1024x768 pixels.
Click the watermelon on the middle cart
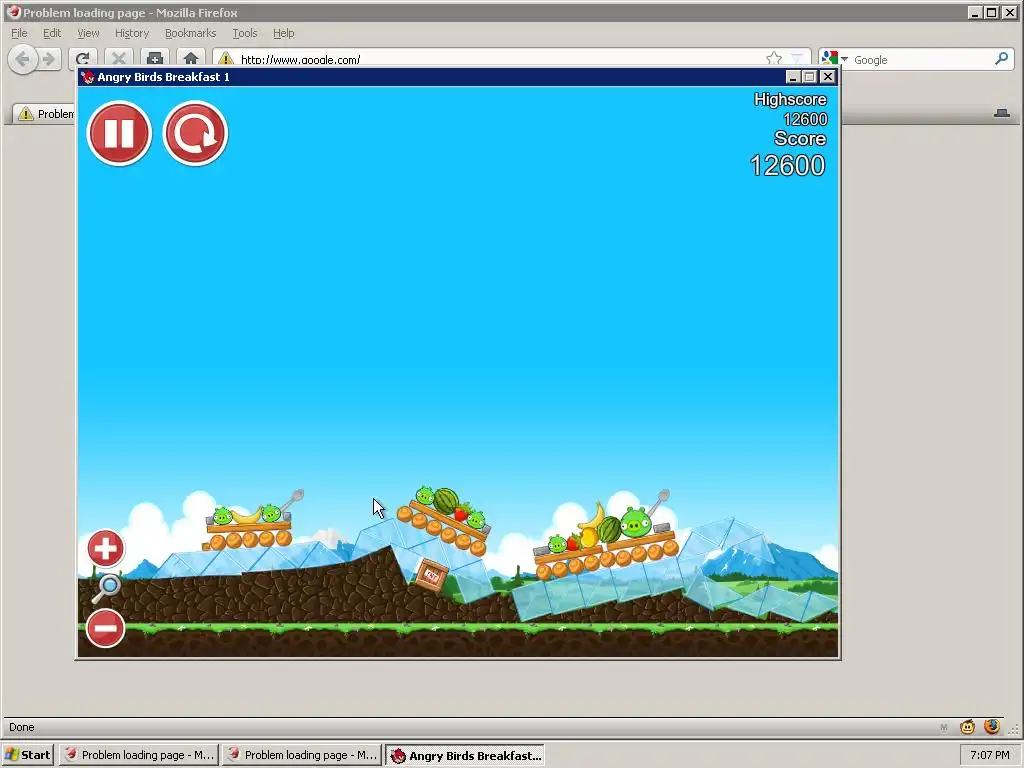point(447,501)
